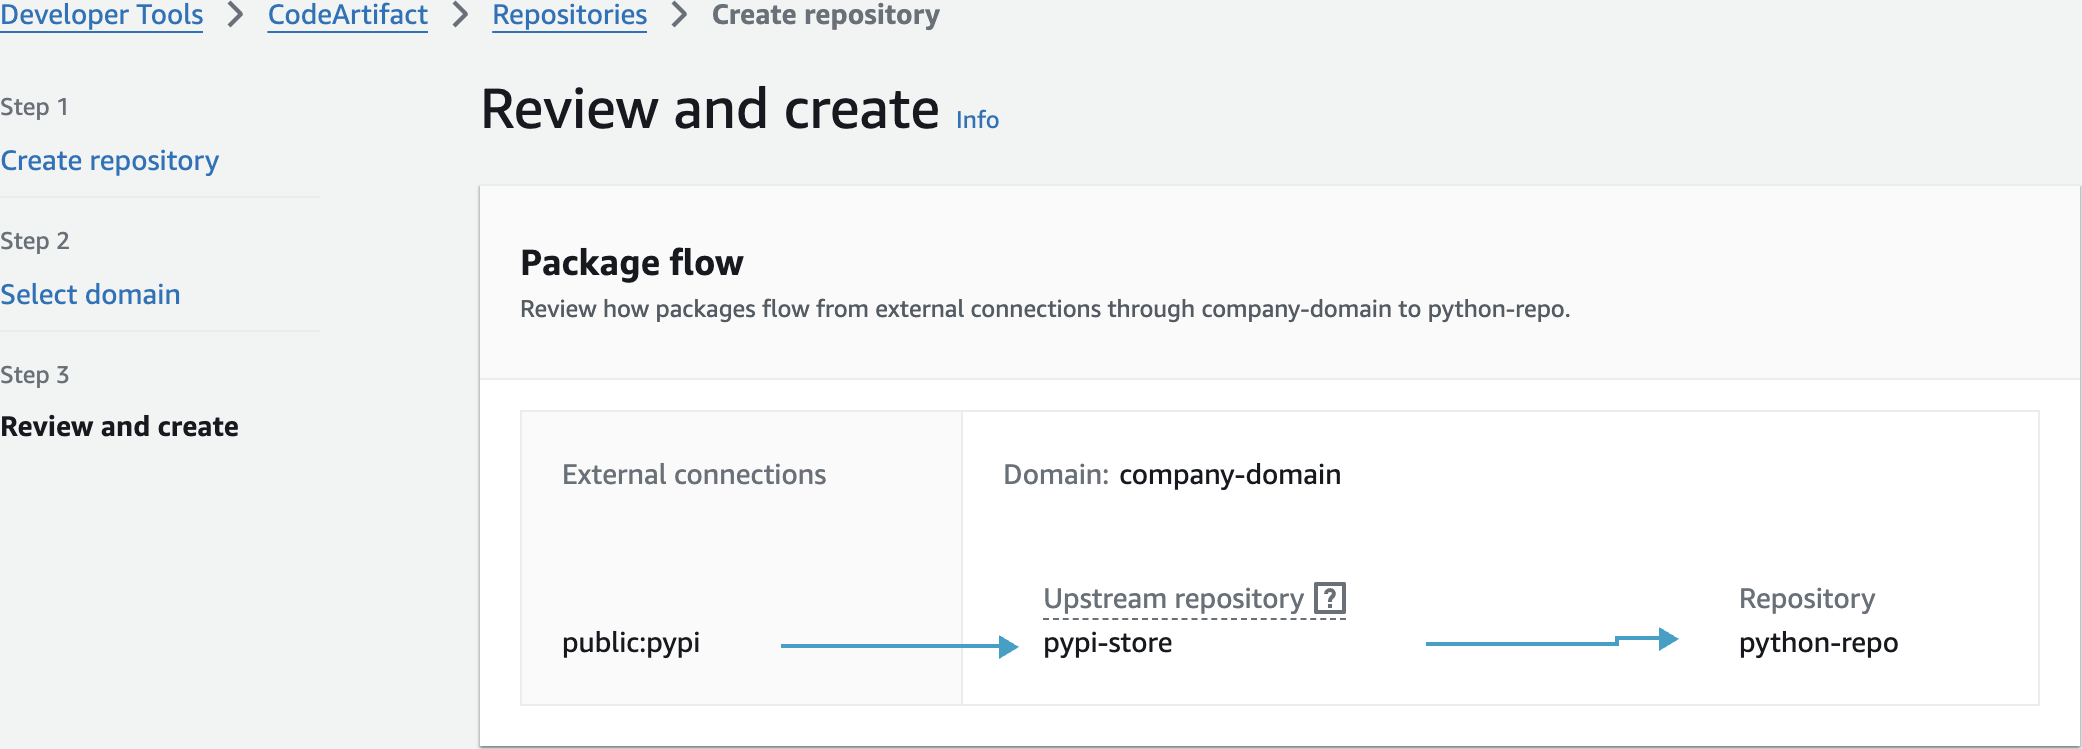Click the Package flow description sentence

point(1045,309)
